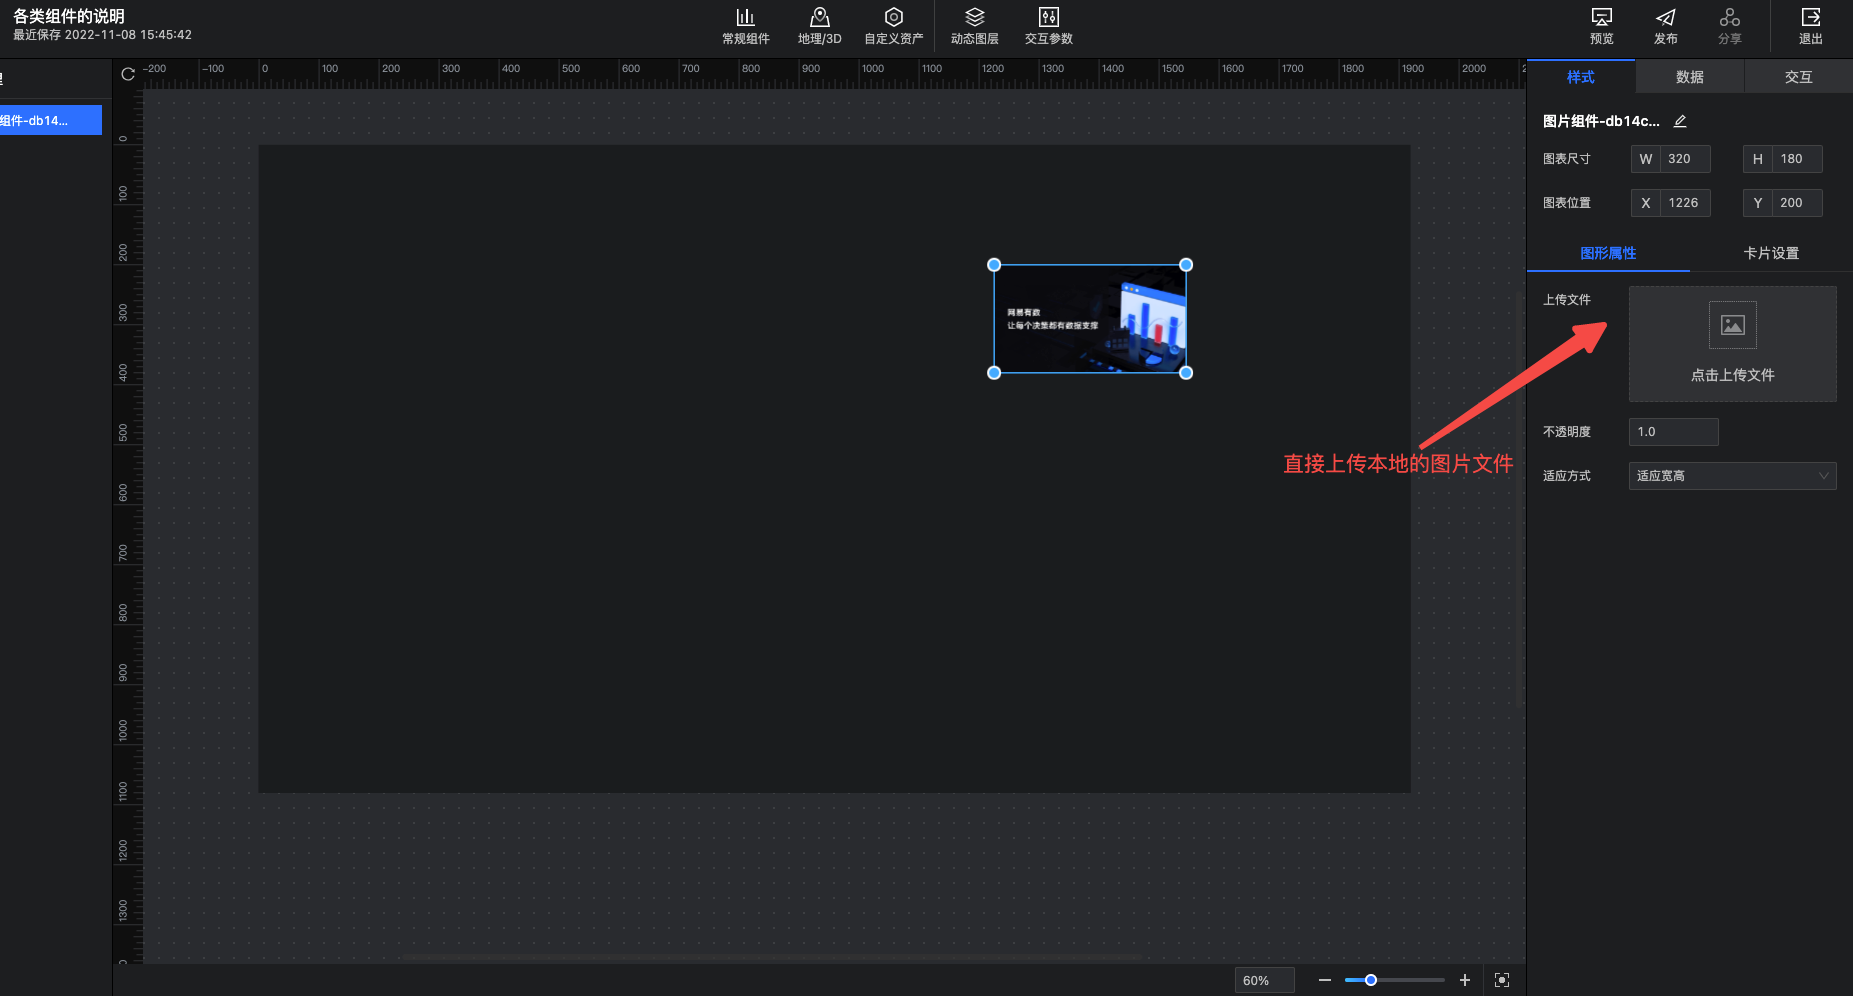Switch to the 数据 tab

point(1689,77)
